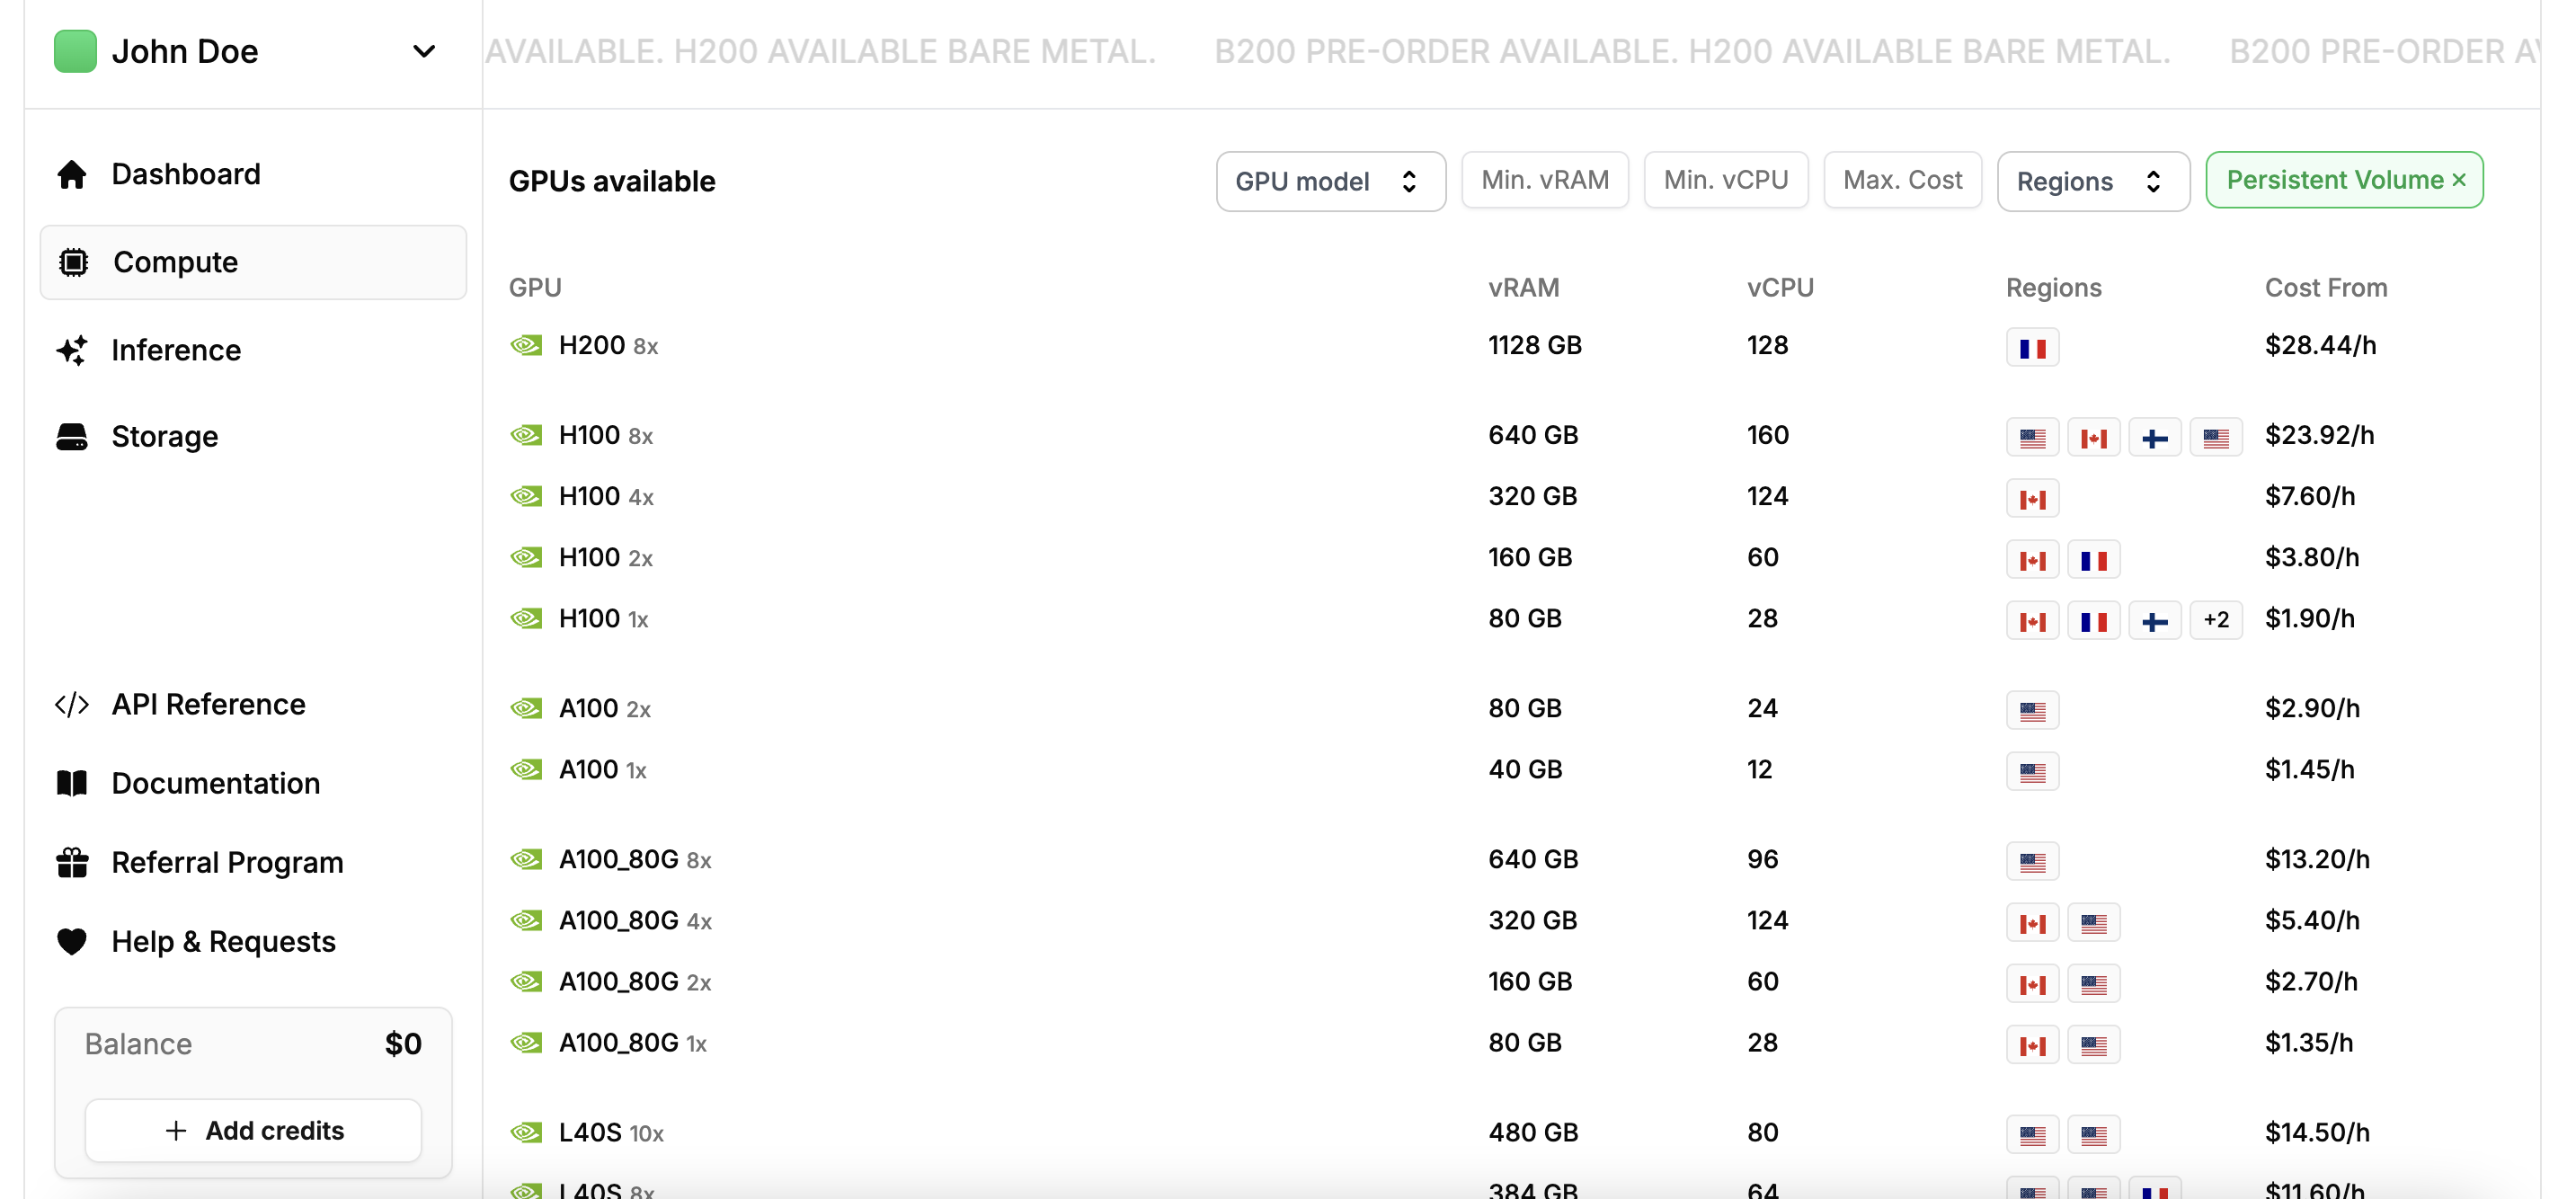2576x1199 pixels.
Task: Click the Add credits button
Action: click(253, 1130)
